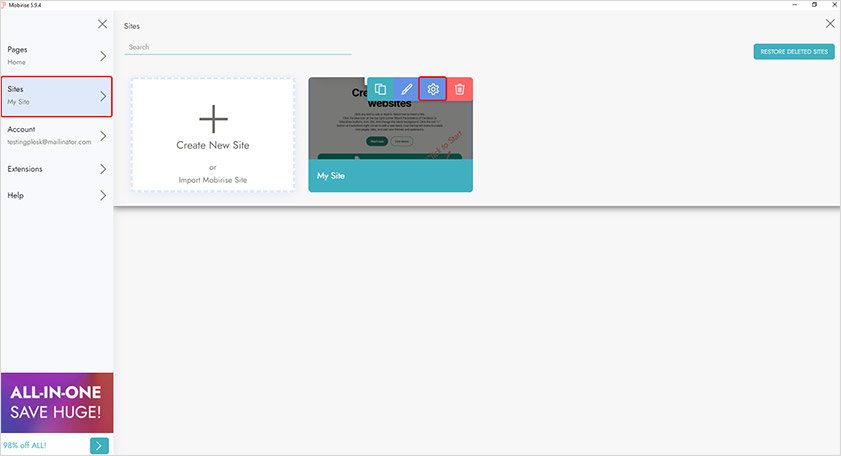This screenshot has width=841, height=456.
Task: Click the Create New Site label
Action: (213, 145)
